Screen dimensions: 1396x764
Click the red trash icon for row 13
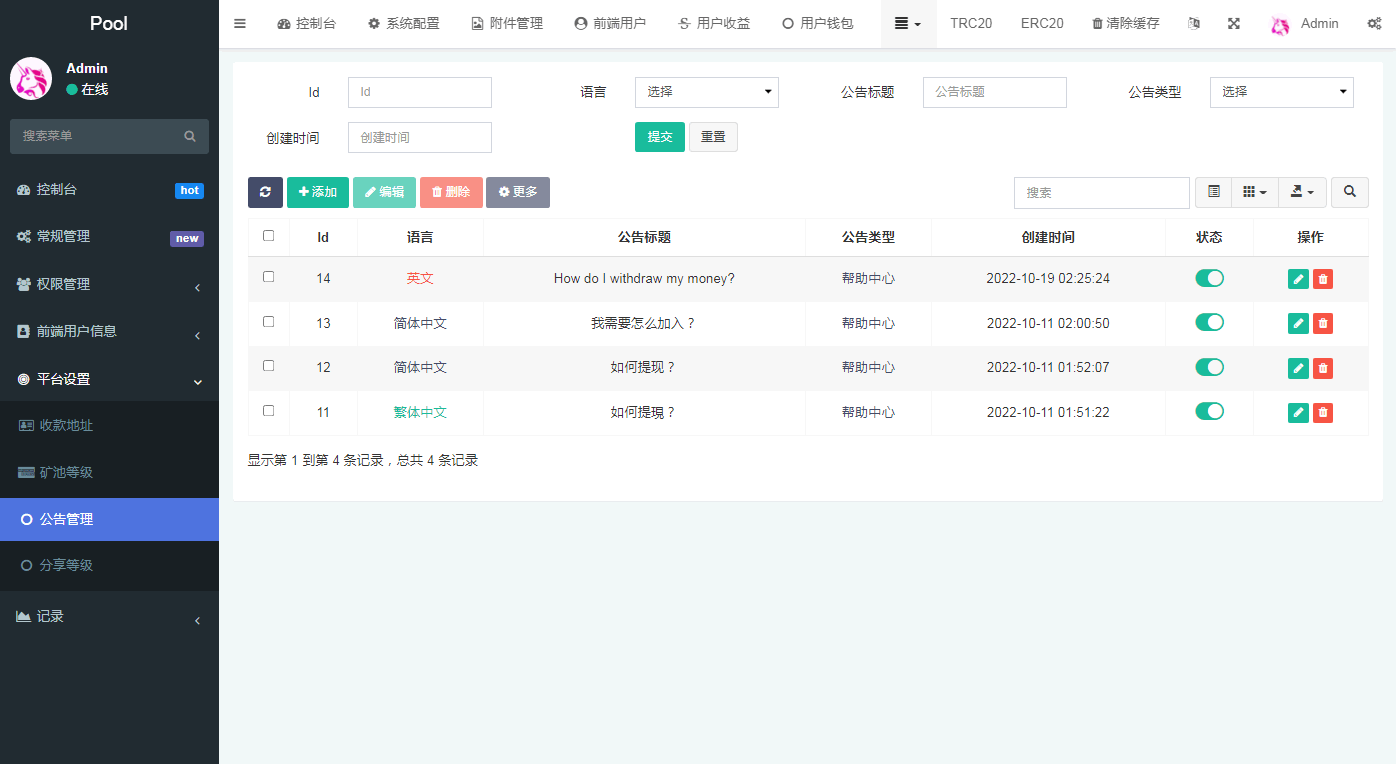1322,323
